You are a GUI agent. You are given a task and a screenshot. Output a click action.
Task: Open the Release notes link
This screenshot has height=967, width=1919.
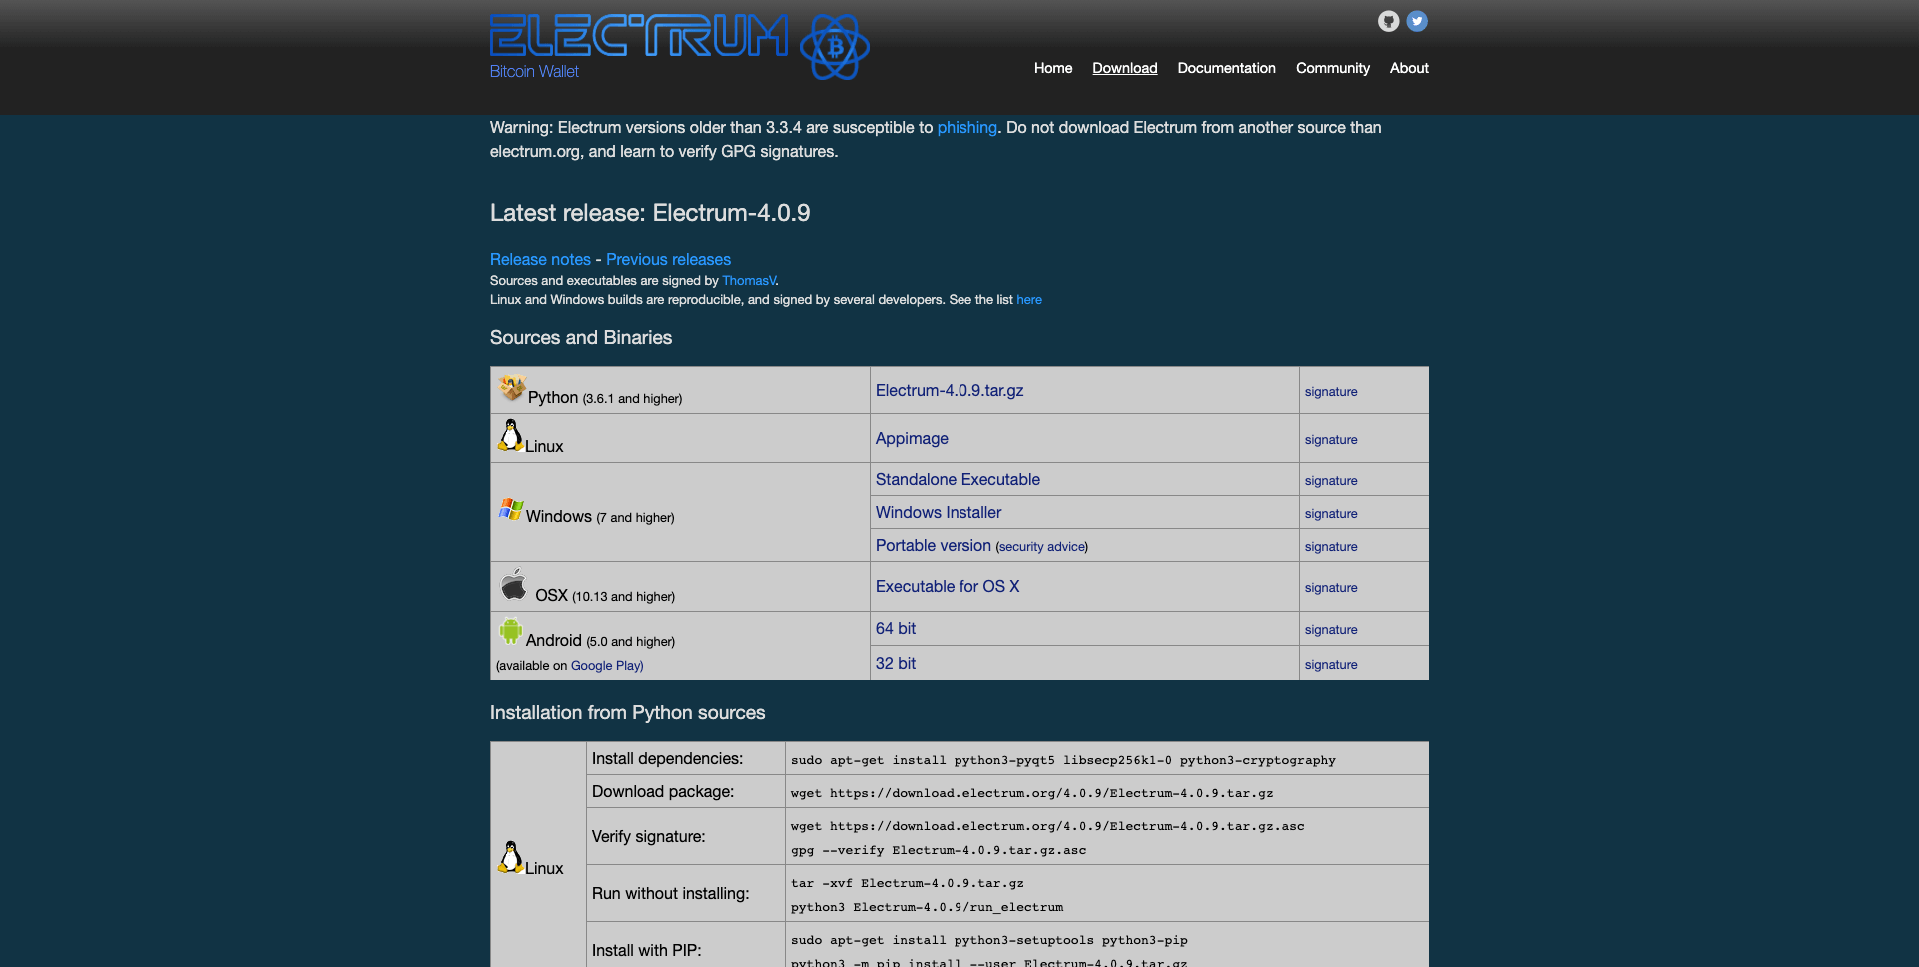[x=540, y=260]
